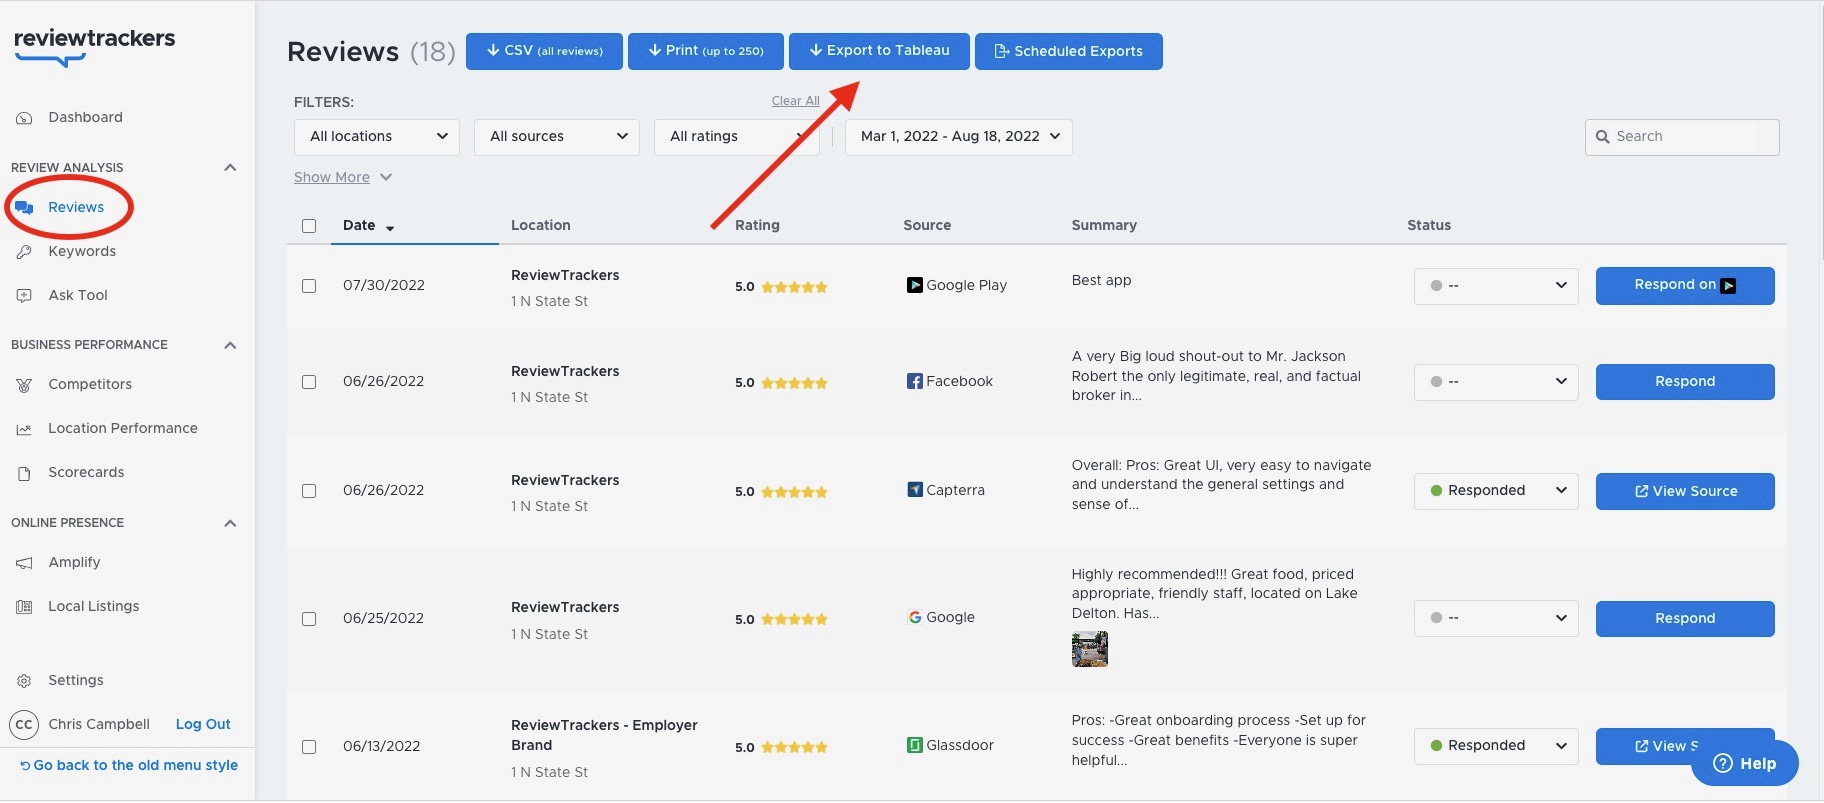
Task: Check the 06/25/2022 Google review row
Action: coord(309,619)
